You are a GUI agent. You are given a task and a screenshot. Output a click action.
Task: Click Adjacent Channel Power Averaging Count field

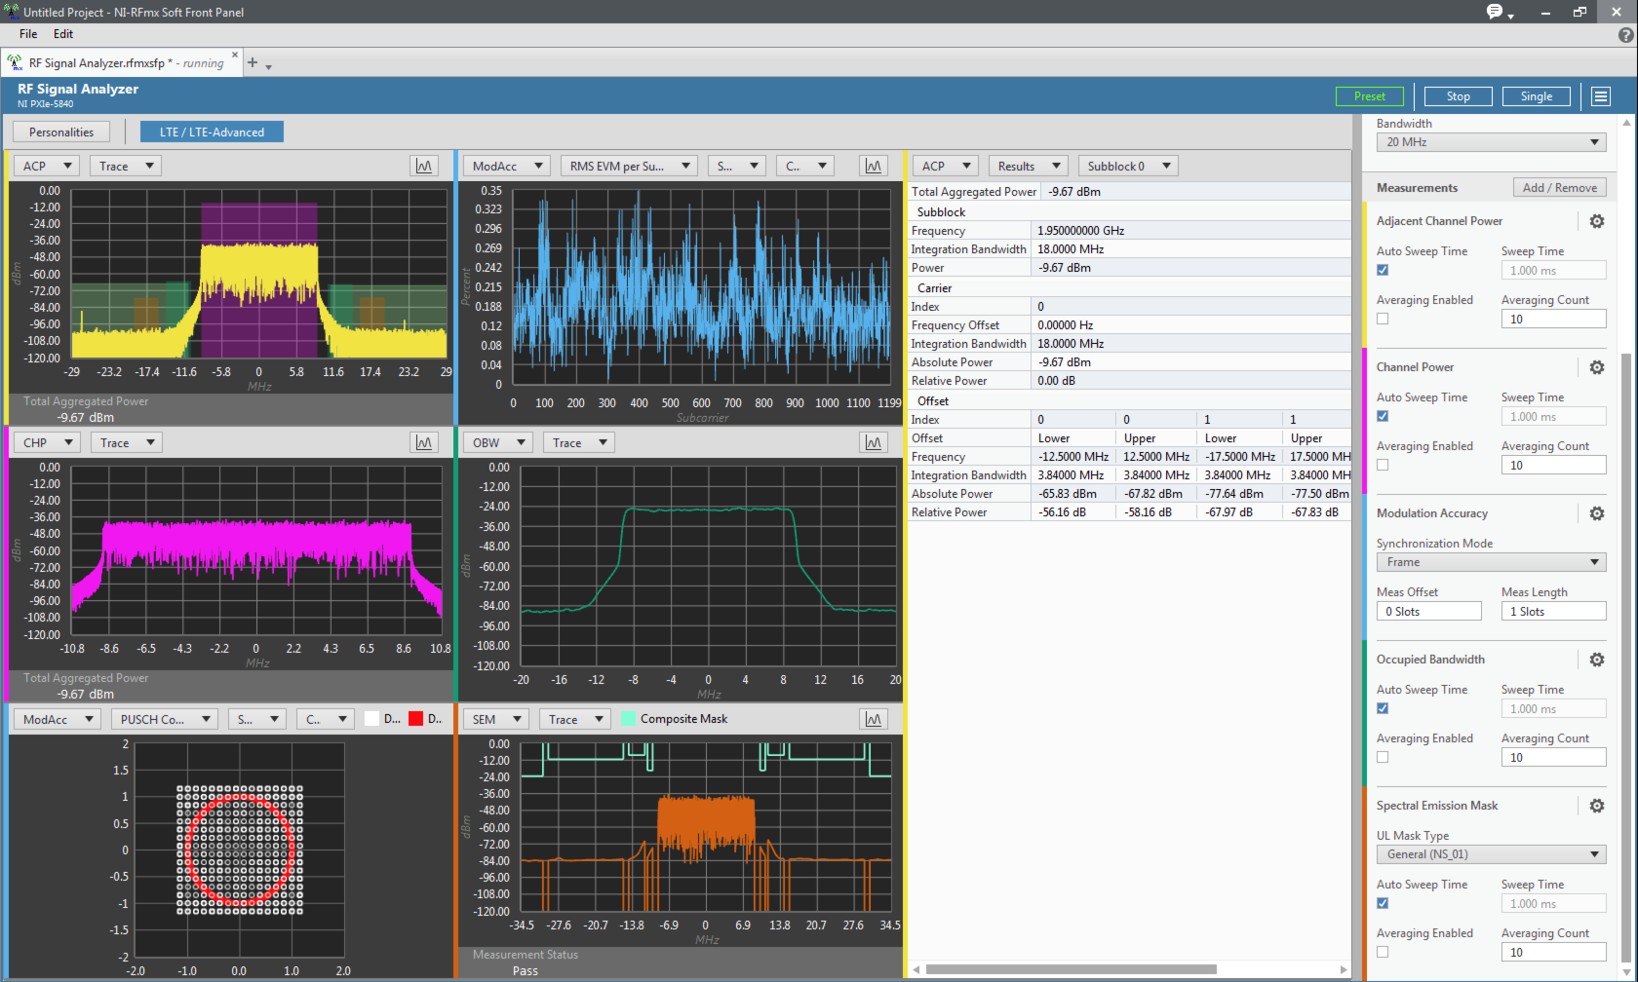pos(1553,319)
